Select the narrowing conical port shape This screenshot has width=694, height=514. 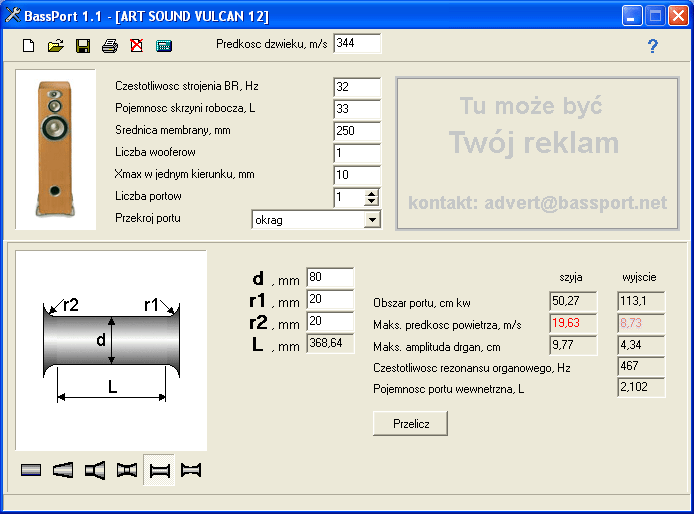point(63,470)
